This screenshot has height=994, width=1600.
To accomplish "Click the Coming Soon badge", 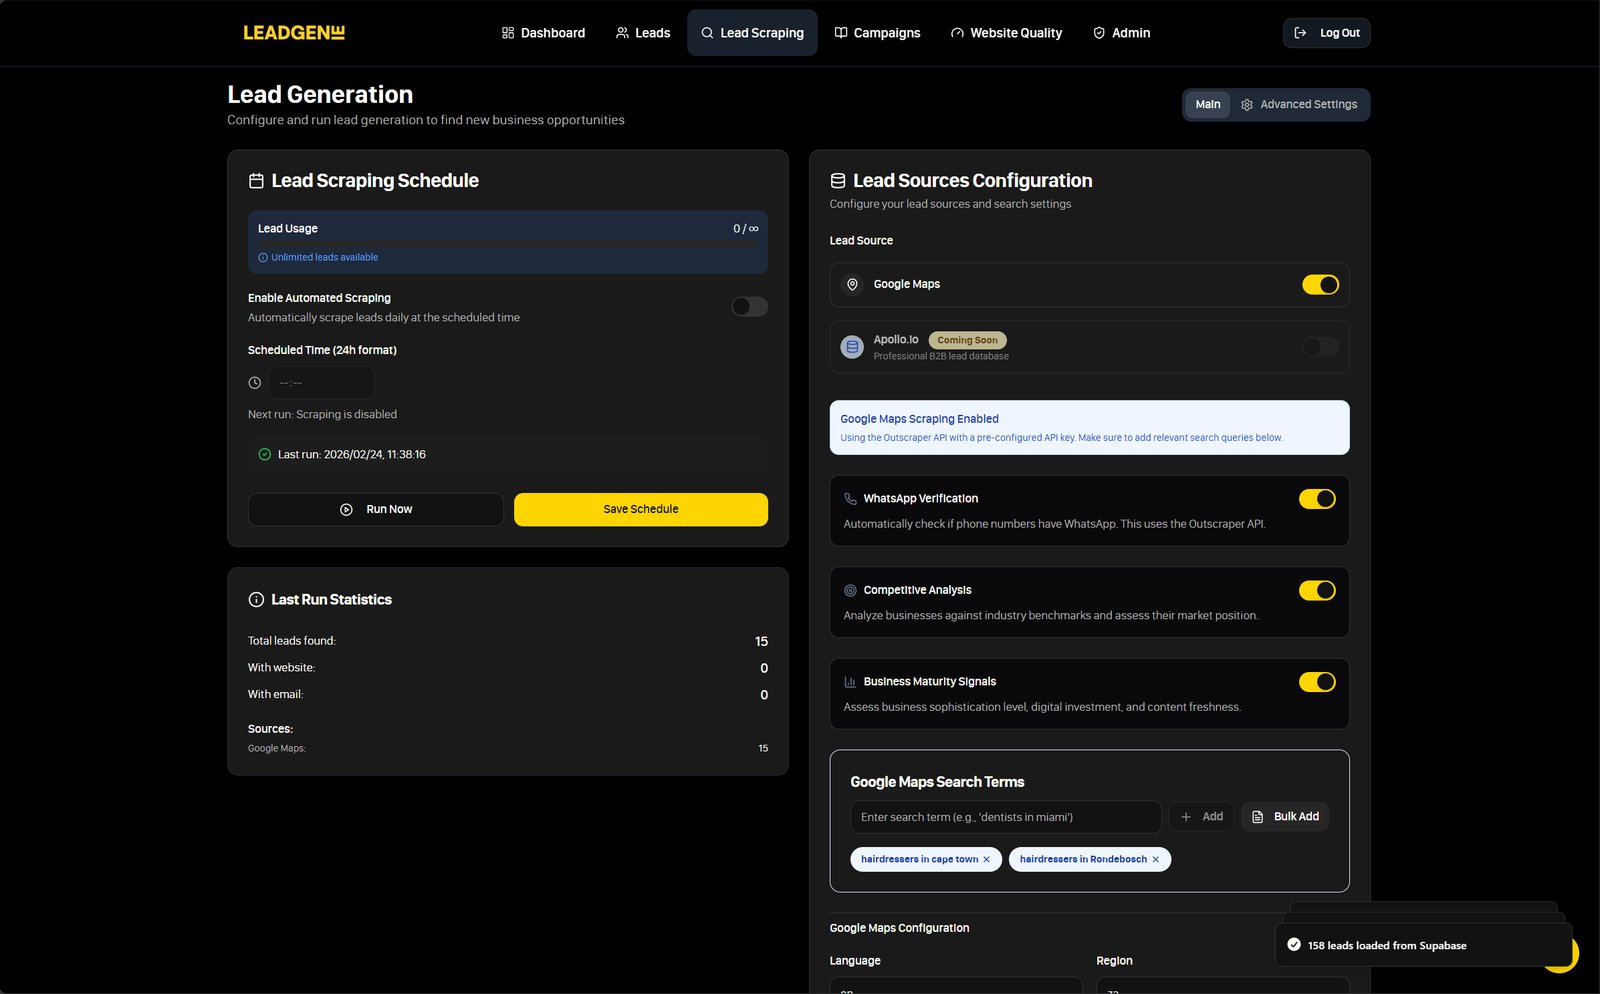I will point(968,340).
